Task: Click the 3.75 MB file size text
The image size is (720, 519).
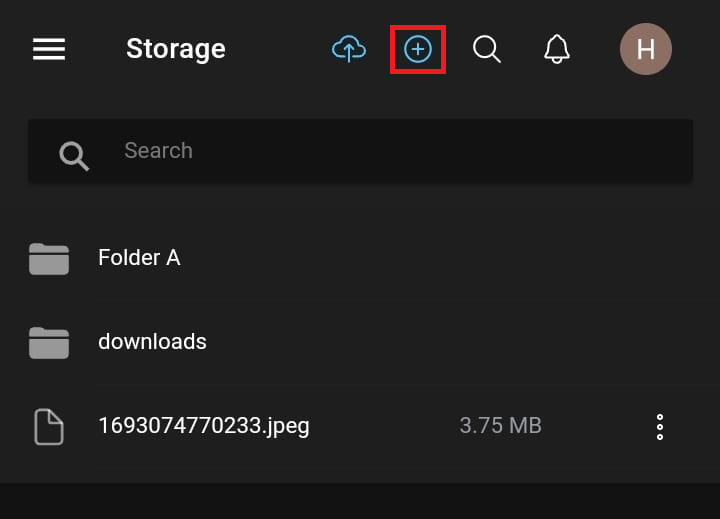Action: point(500,426)
